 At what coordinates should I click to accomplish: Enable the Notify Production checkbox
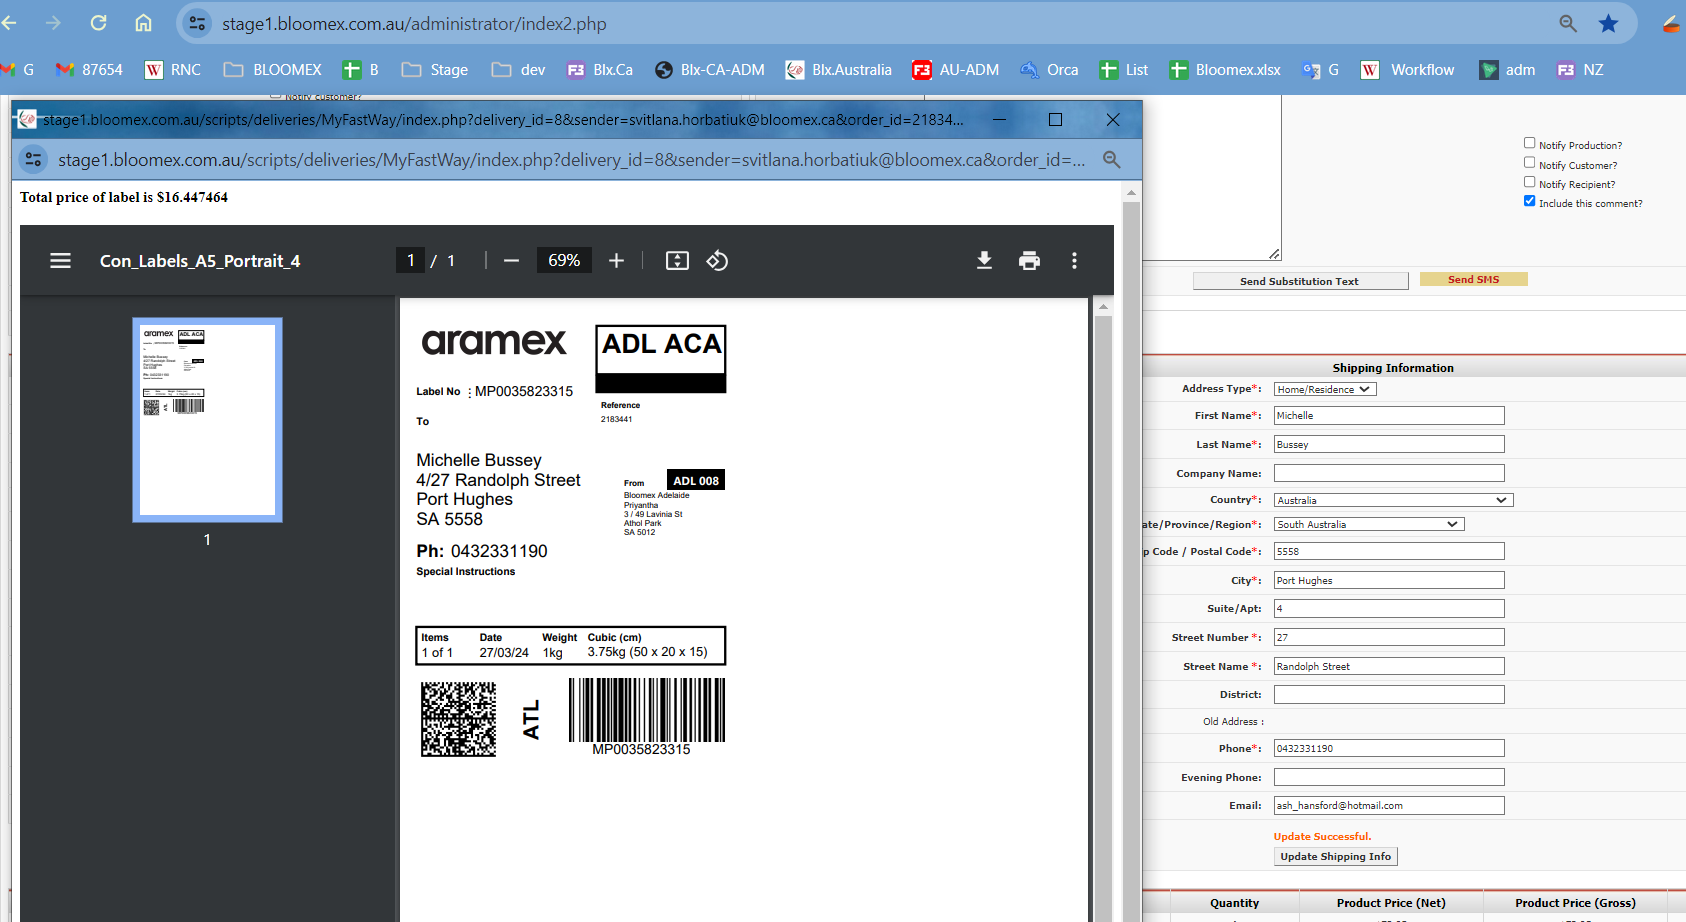click(1529, 143)
